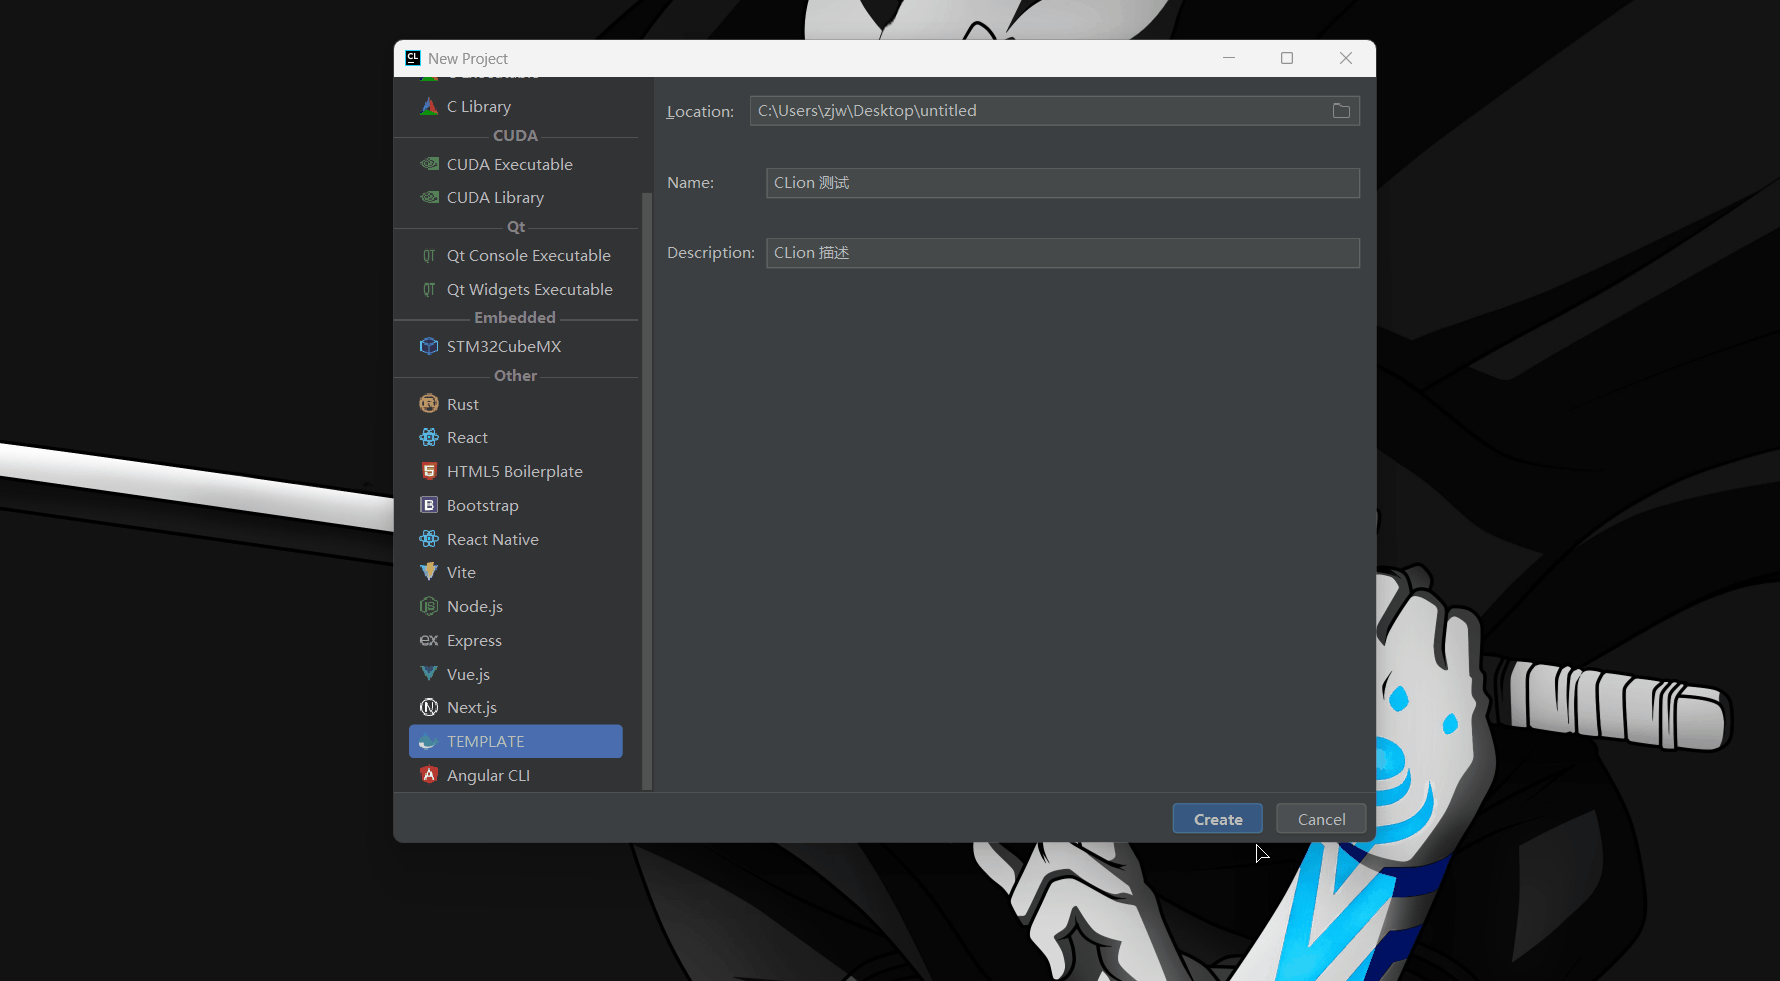Image resolution: width=1780 pixels, height=981 pixels.
Task: Click into the Name input field
Action: point(1063,183)
